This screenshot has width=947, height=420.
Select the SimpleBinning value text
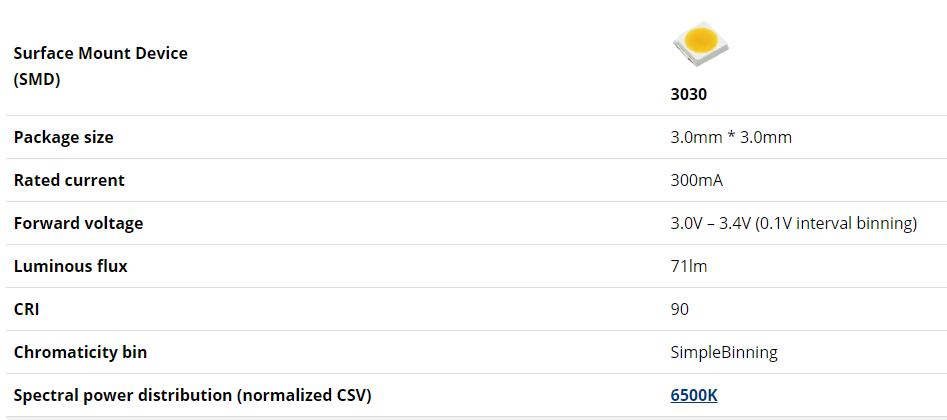723,352
